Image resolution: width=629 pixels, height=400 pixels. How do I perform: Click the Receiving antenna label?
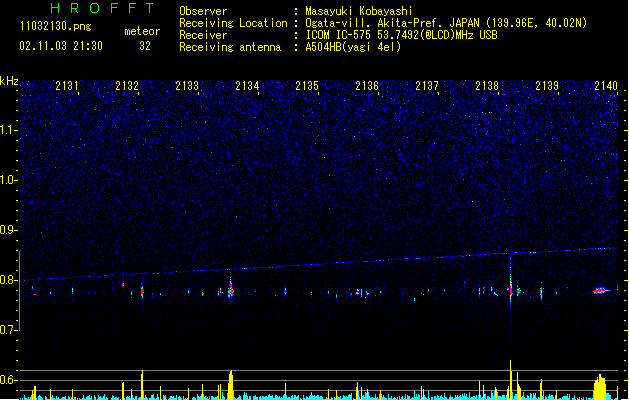tap(230, 47)
